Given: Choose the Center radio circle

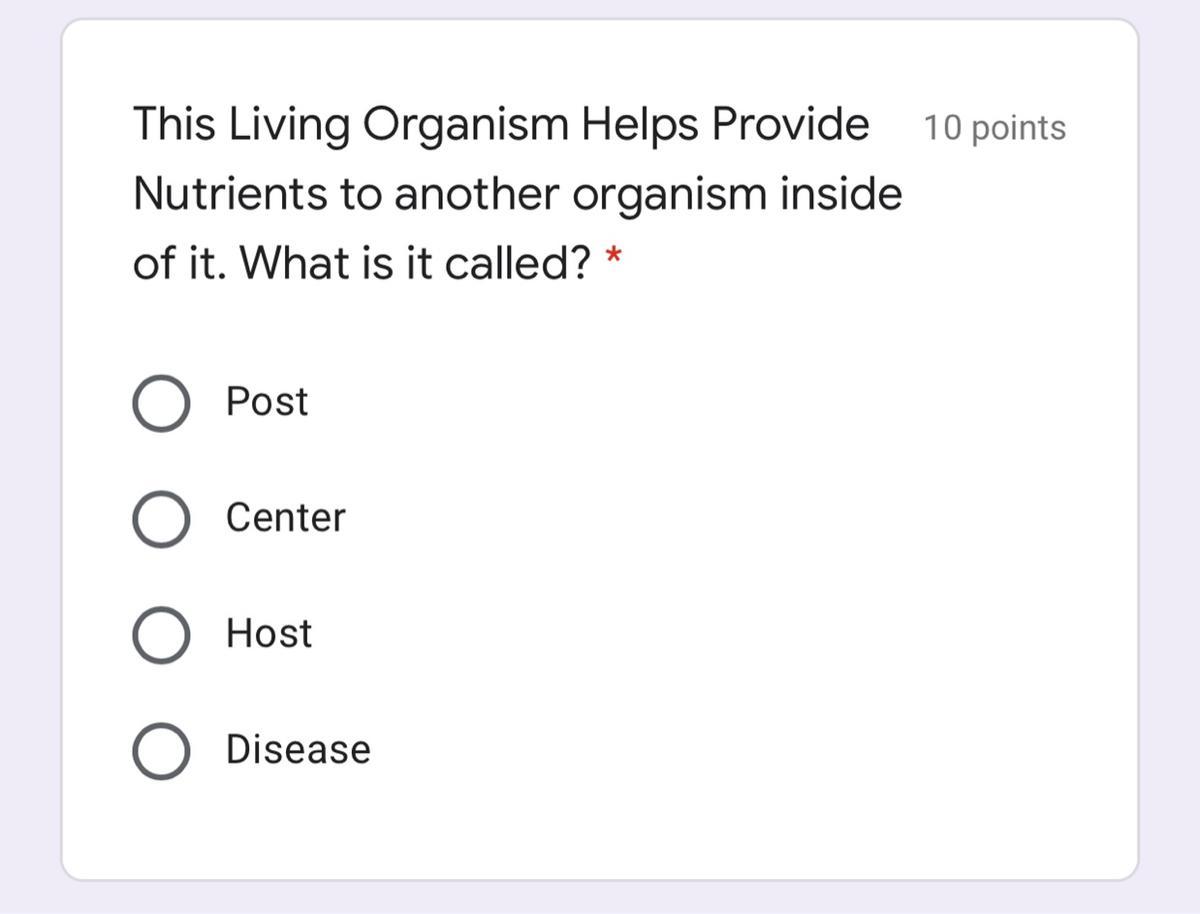Looking at the screenshot, I should tap(161, 520).
